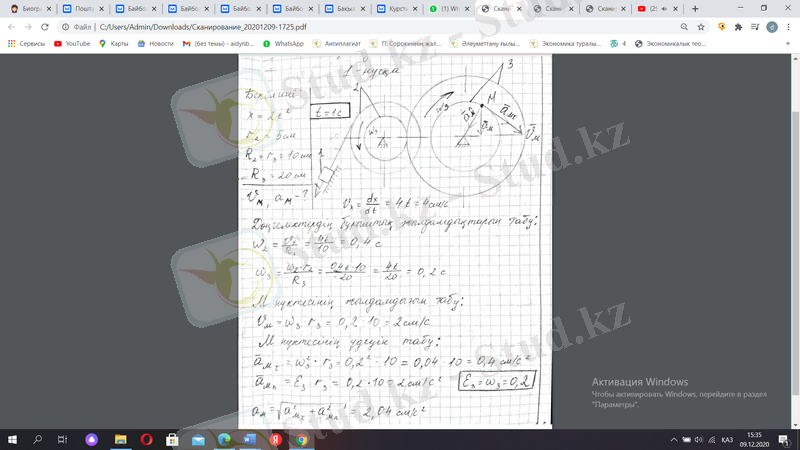Bookmark this page with the star icon
This screenshot has width=800, height=450.
pos(701,27)
